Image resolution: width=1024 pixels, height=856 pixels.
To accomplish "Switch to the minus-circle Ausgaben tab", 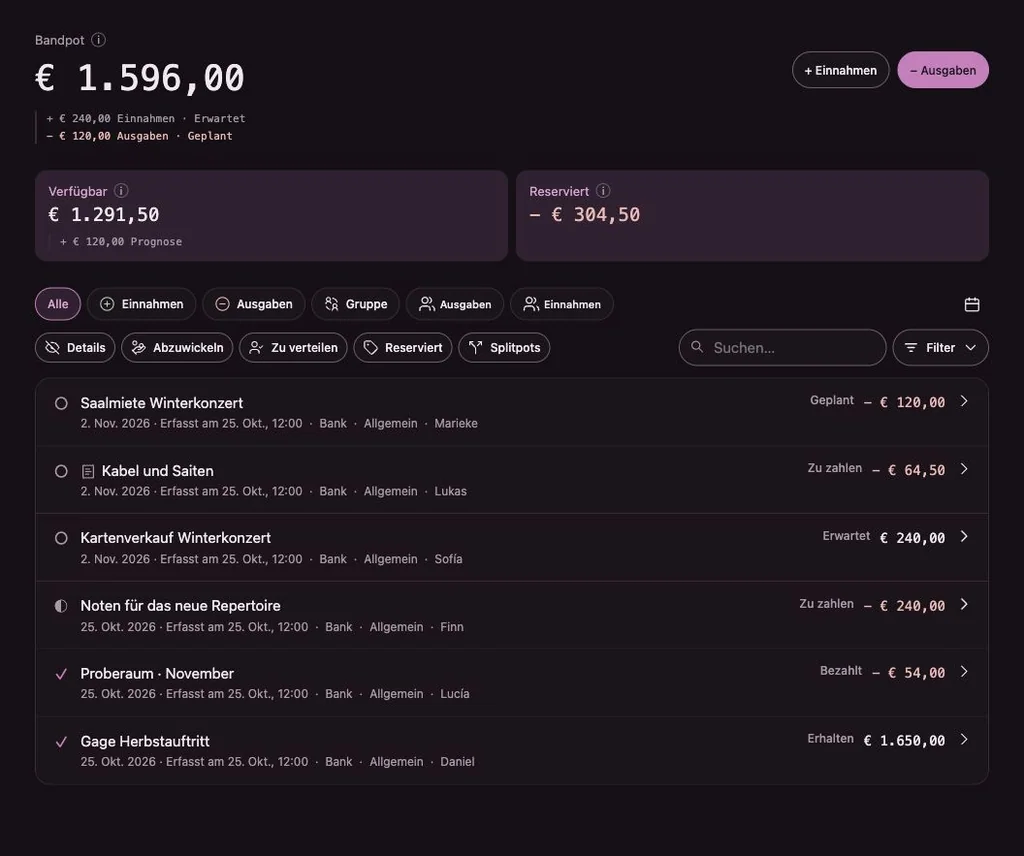I will coord(253,304).
